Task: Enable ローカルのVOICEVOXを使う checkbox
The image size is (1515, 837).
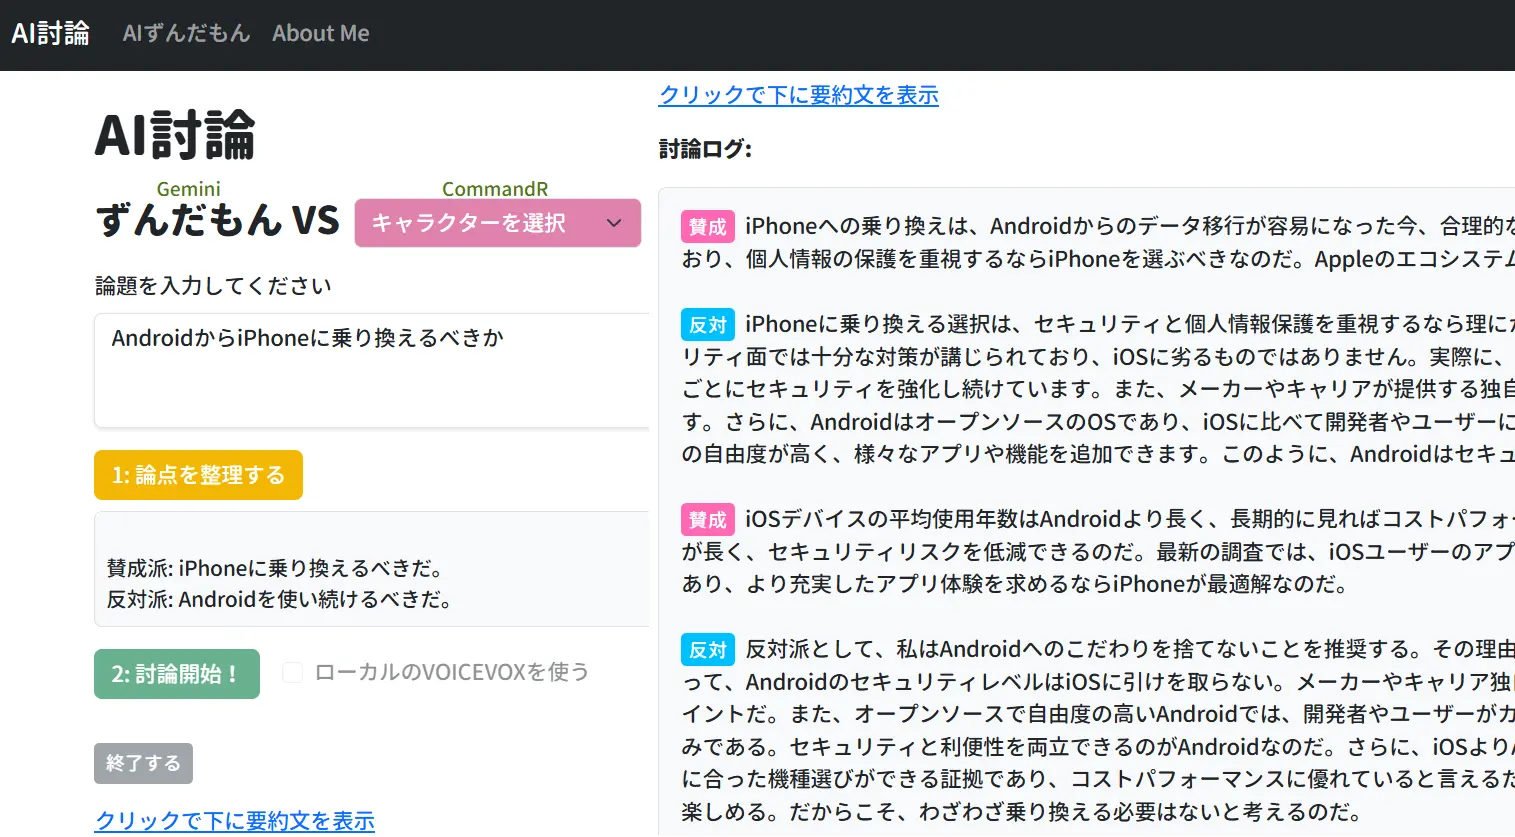Action: pos(293,673)
